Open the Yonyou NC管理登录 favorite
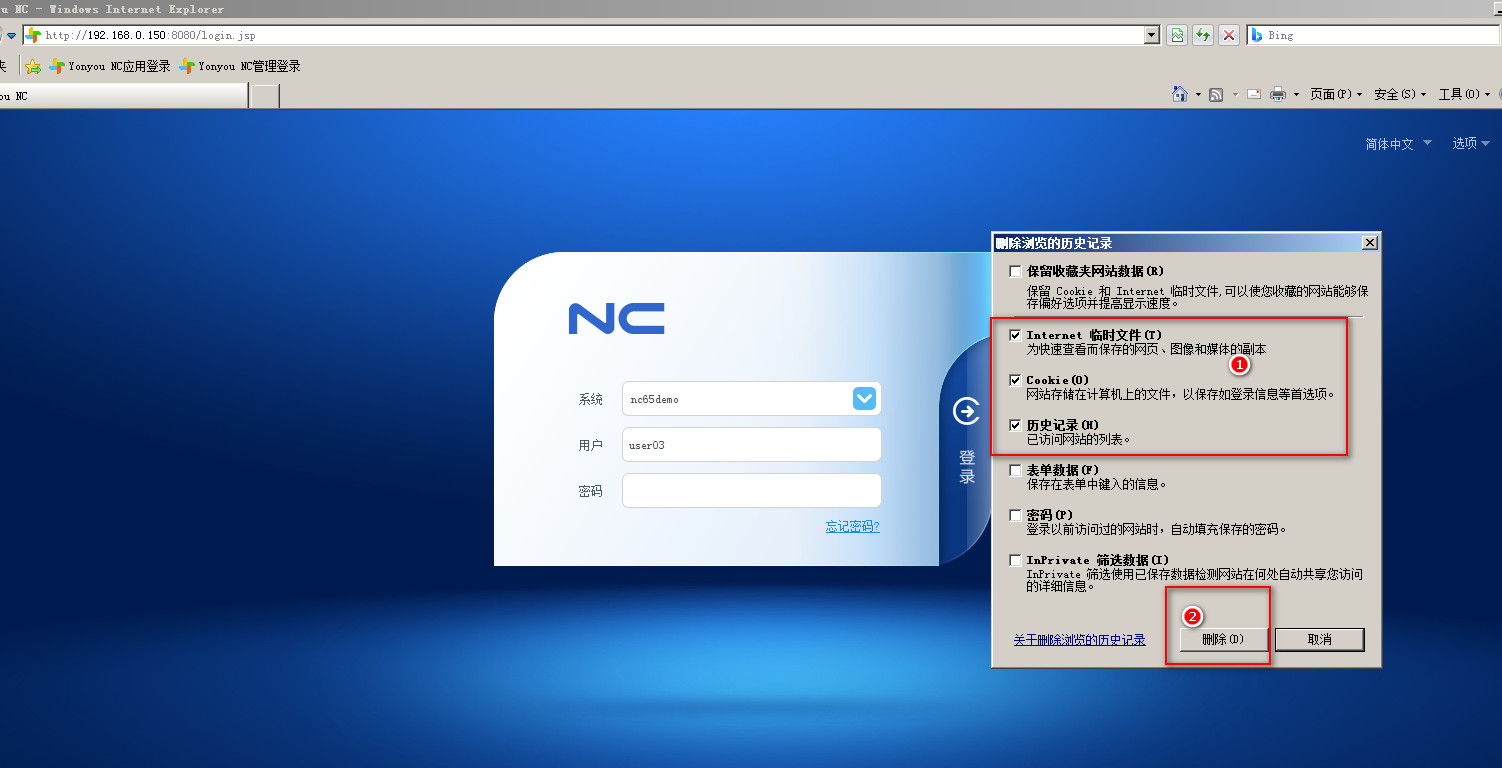This screenshot has width=1502, height=768. (240, 66)
